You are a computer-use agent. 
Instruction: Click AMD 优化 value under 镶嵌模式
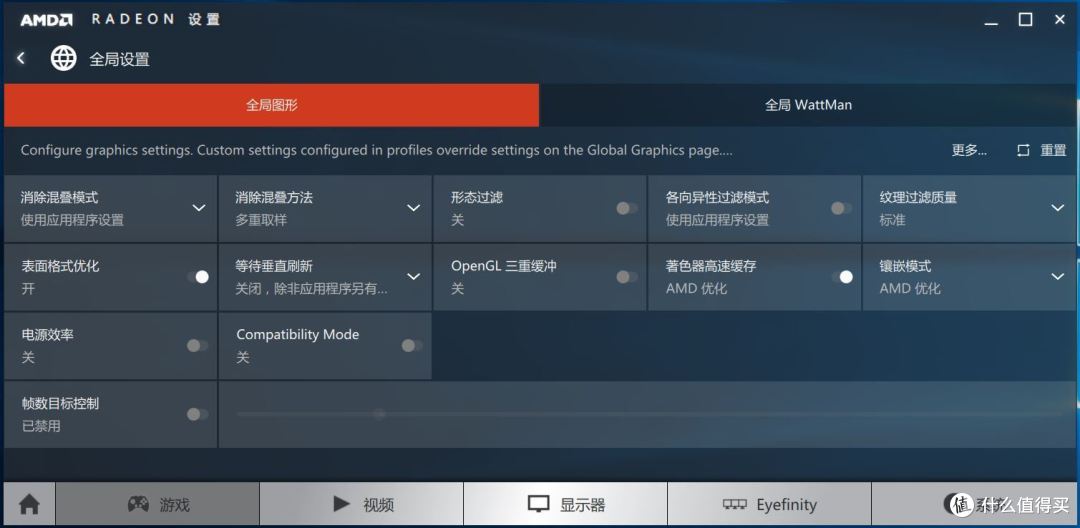pyautogui.click(x=910, y=289)
